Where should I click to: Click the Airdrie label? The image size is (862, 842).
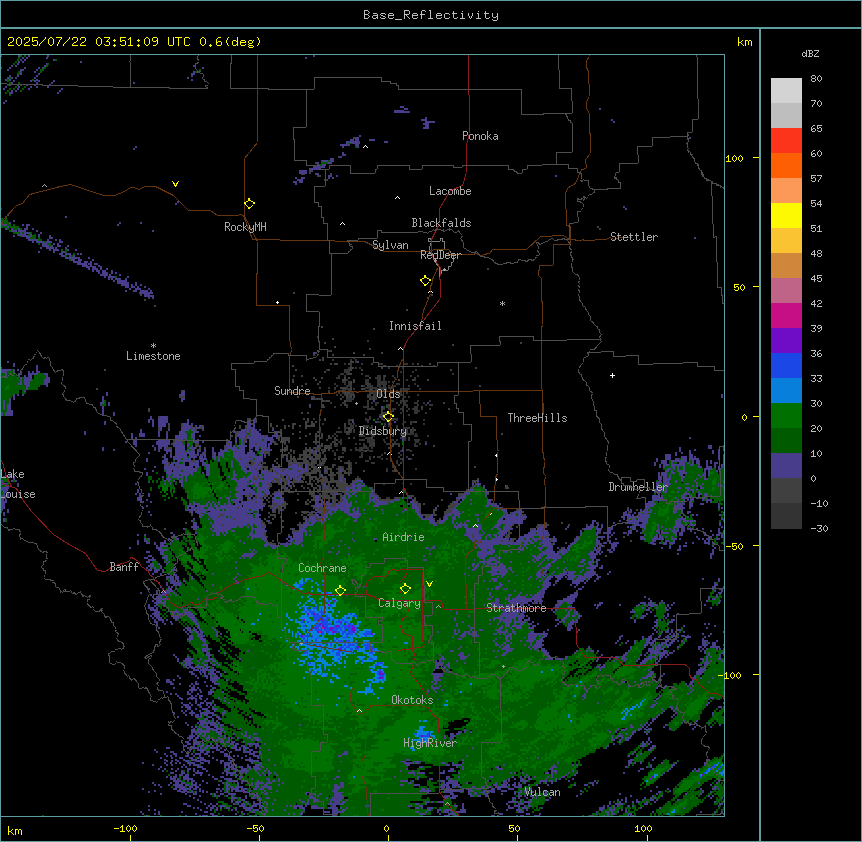(x=403, y=537)
